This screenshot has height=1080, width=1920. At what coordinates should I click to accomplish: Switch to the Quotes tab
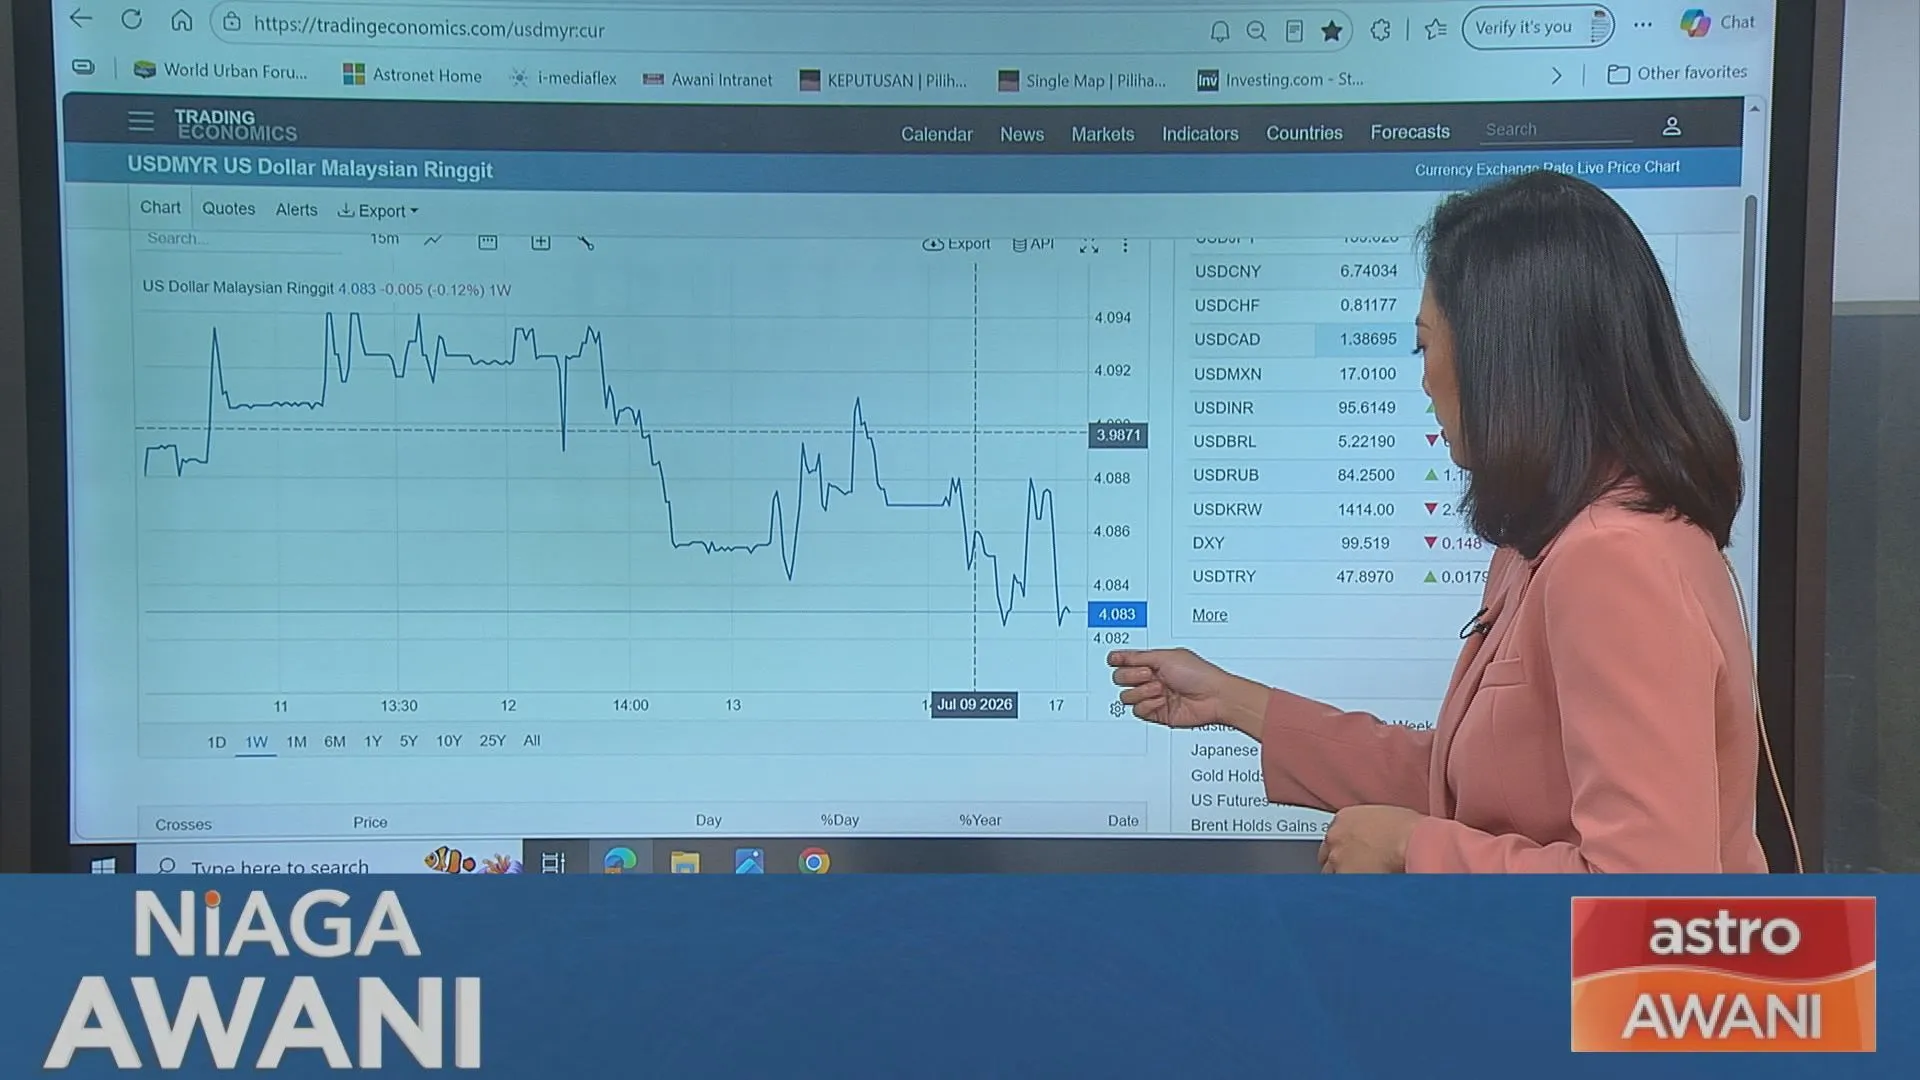point(229,209)
